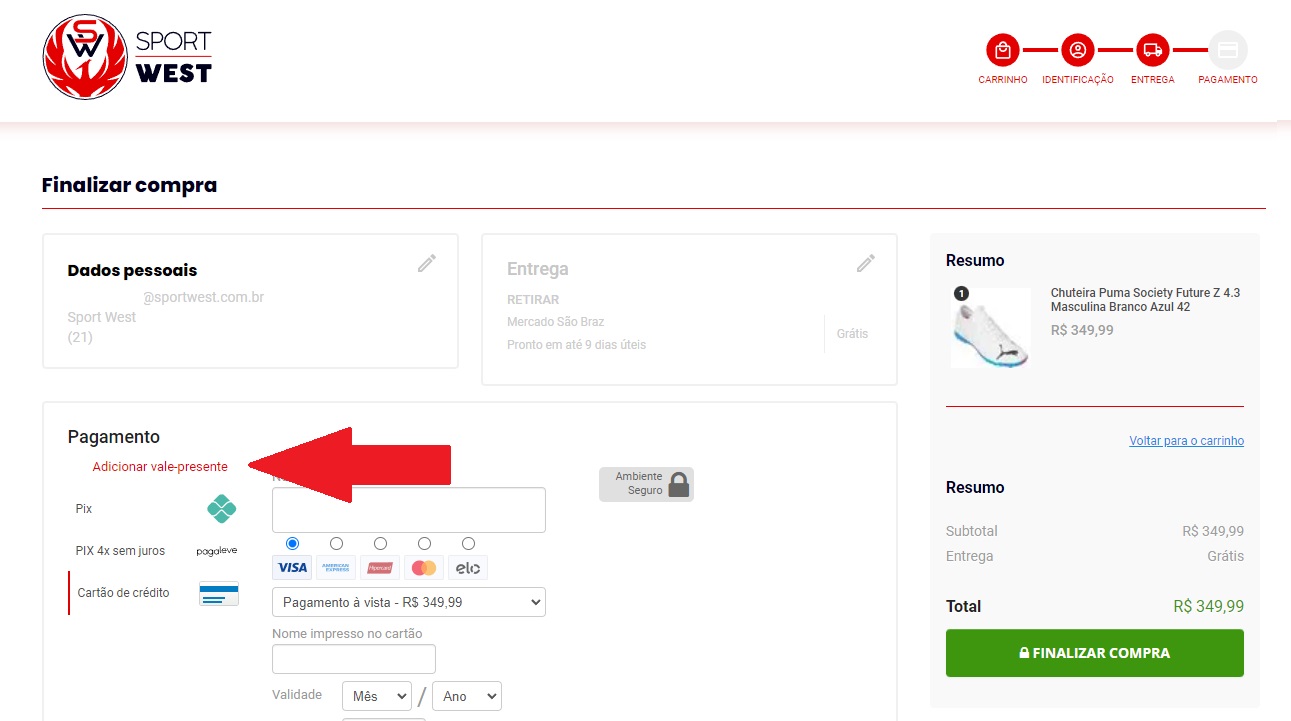
Task: Open the Mês validity dropdown
Action: [377, 696]
